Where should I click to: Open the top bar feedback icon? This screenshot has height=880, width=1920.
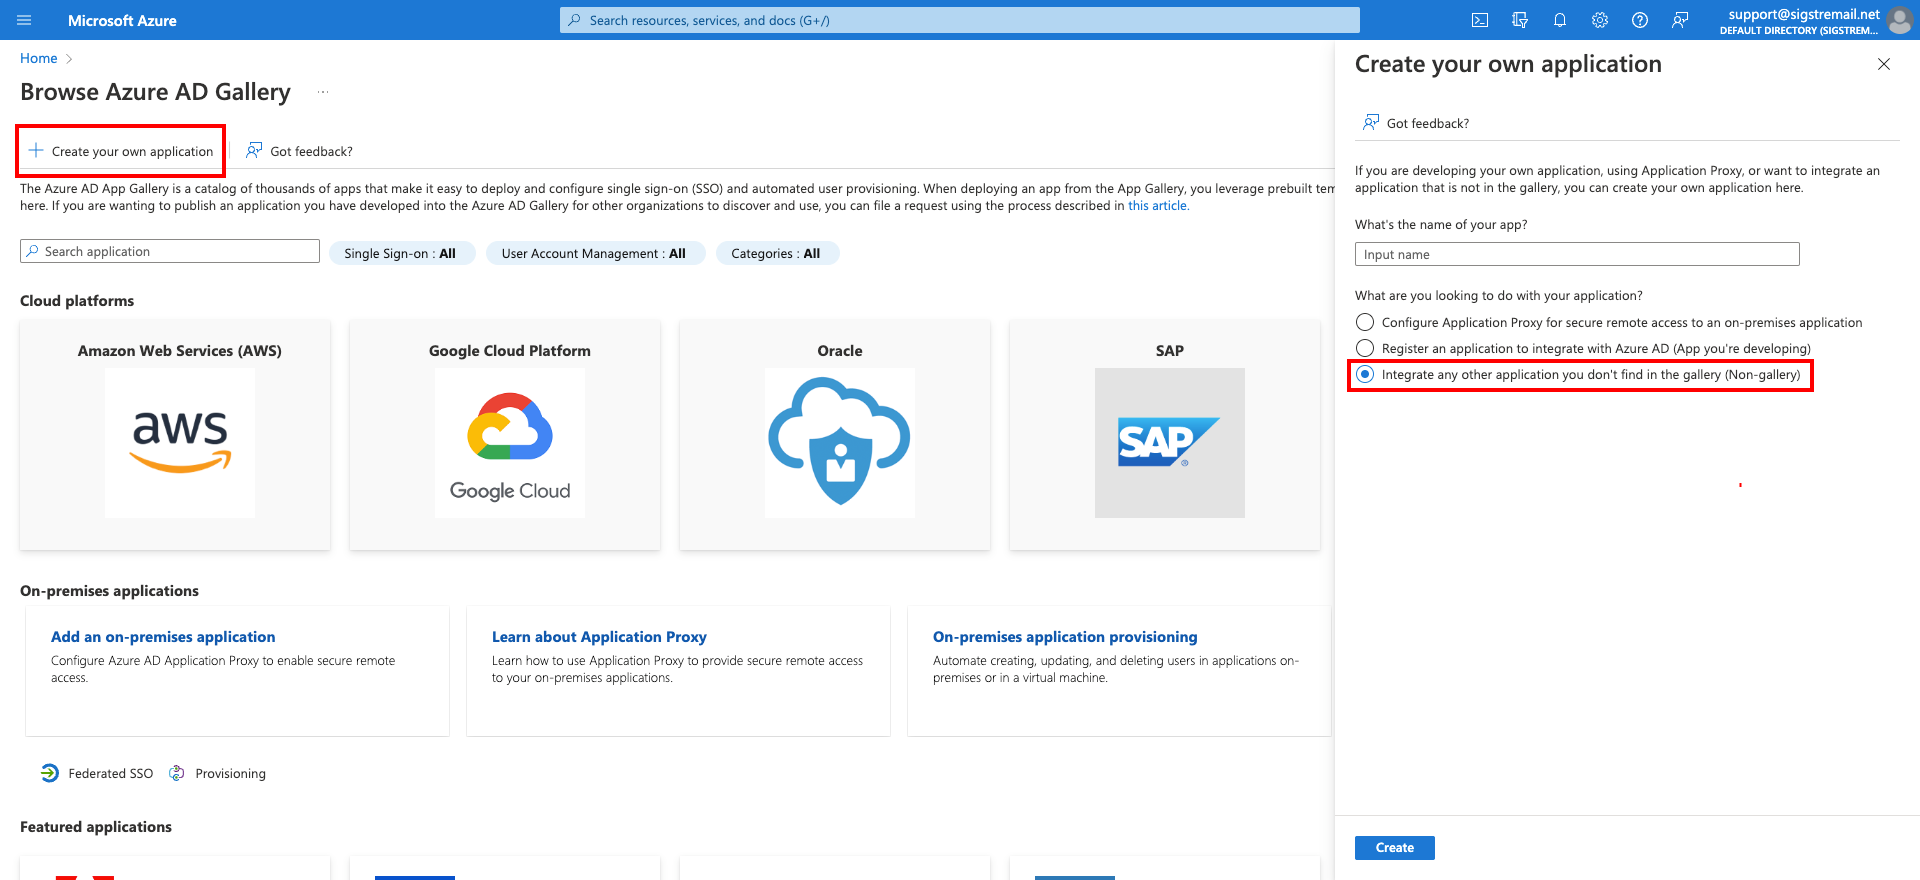1680,20
